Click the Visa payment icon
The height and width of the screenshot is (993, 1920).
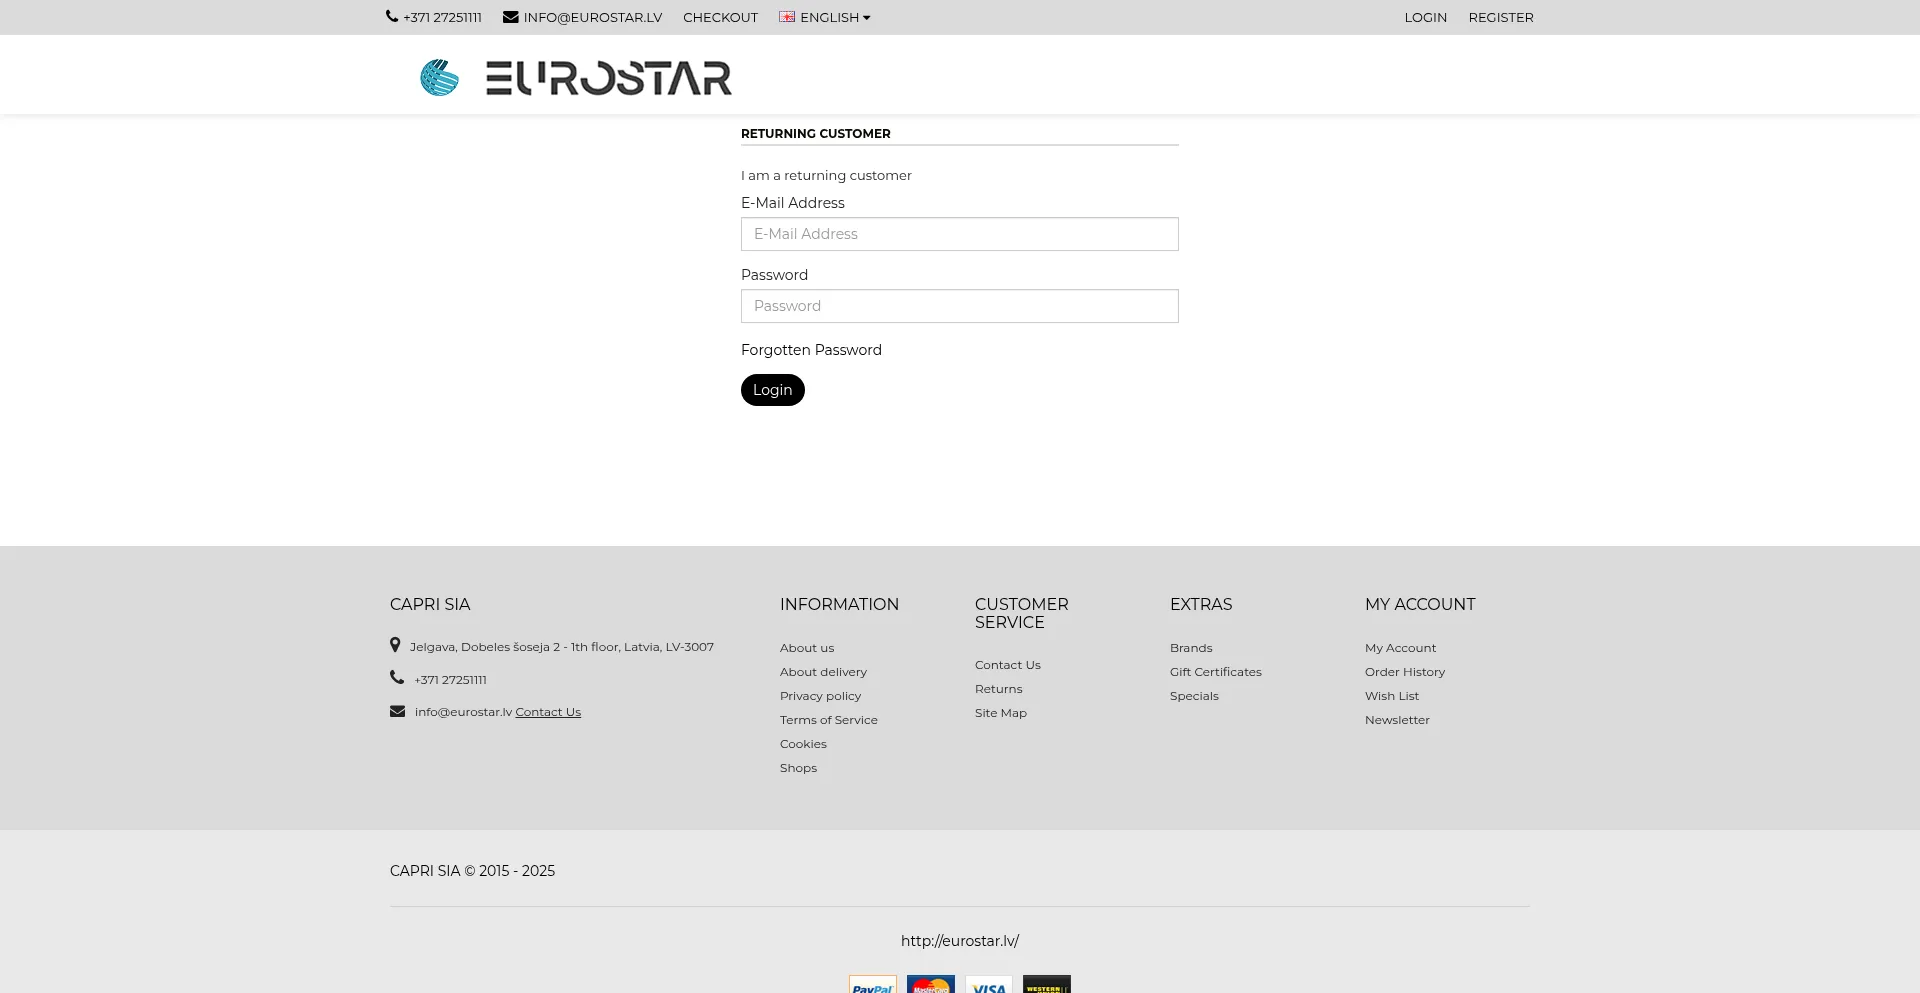coord(988,986)
